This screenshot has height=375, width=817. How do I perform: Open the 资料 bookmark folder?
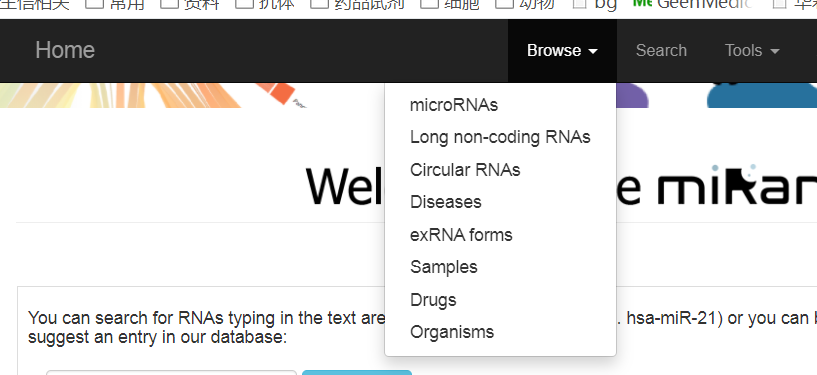(190, 4)
